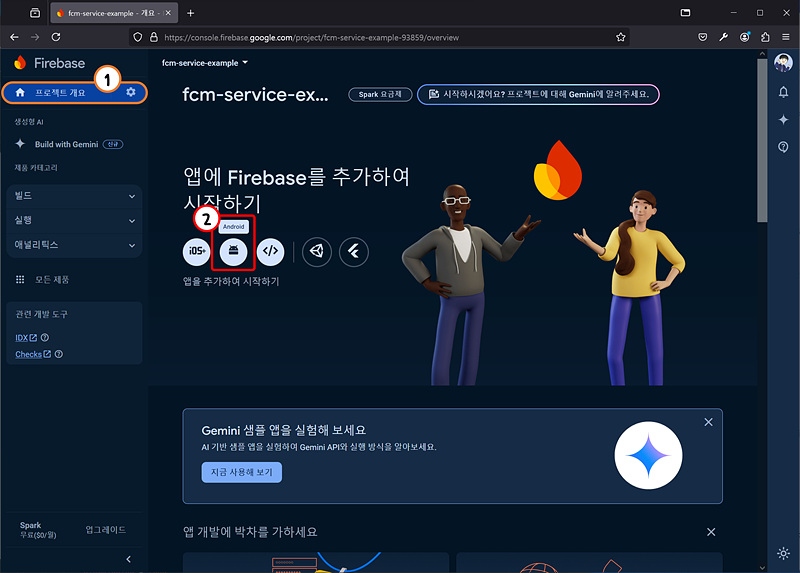Viewport: 800px width, 573px height.
Task: Open browser account profile icon
Action: coord(744,37)
